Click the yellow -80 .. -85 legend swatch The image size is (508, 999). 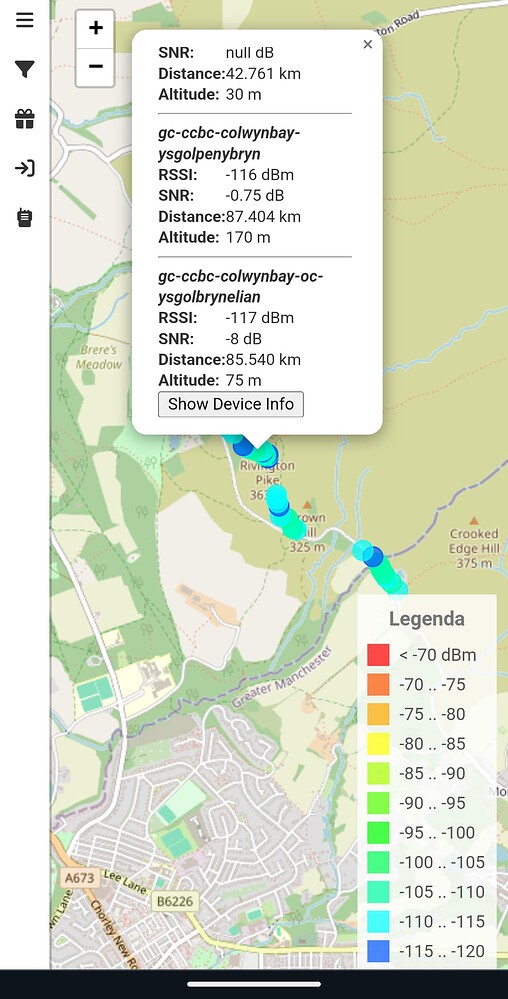click(378, 744)
